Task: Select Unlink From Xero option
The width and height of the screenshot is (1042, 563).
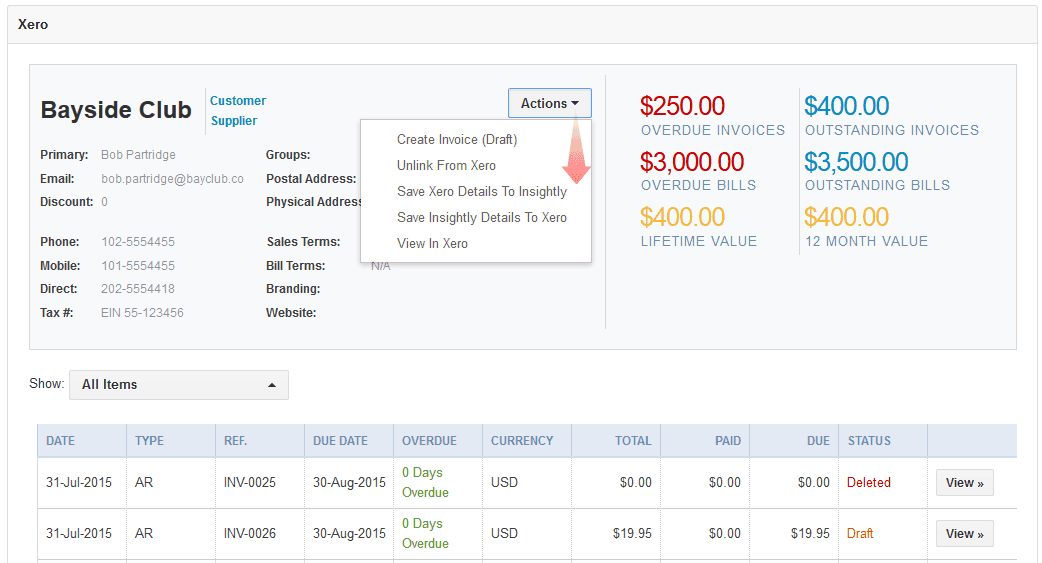Action: pyautogui.click(x=446, y=166)
